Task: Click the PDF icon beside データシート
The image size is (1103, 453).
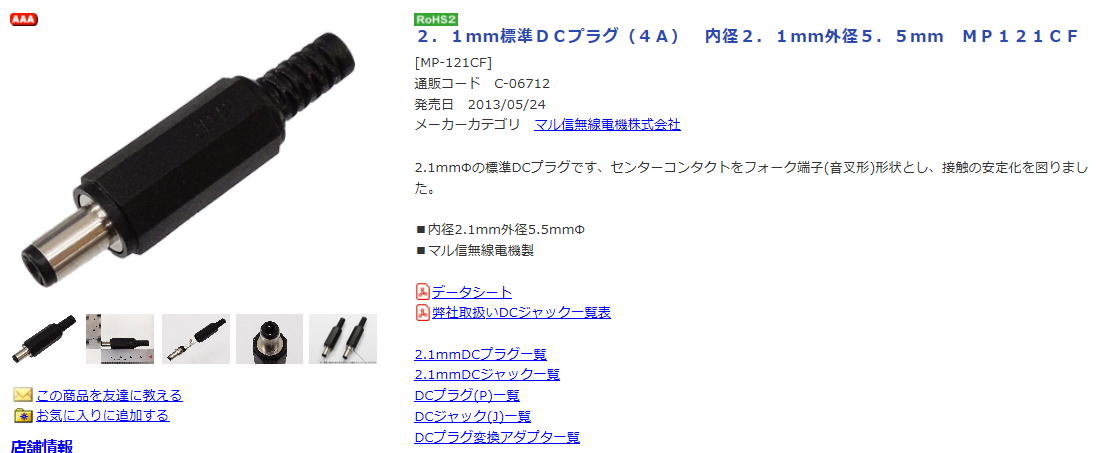Action: [x=422, y=292]
